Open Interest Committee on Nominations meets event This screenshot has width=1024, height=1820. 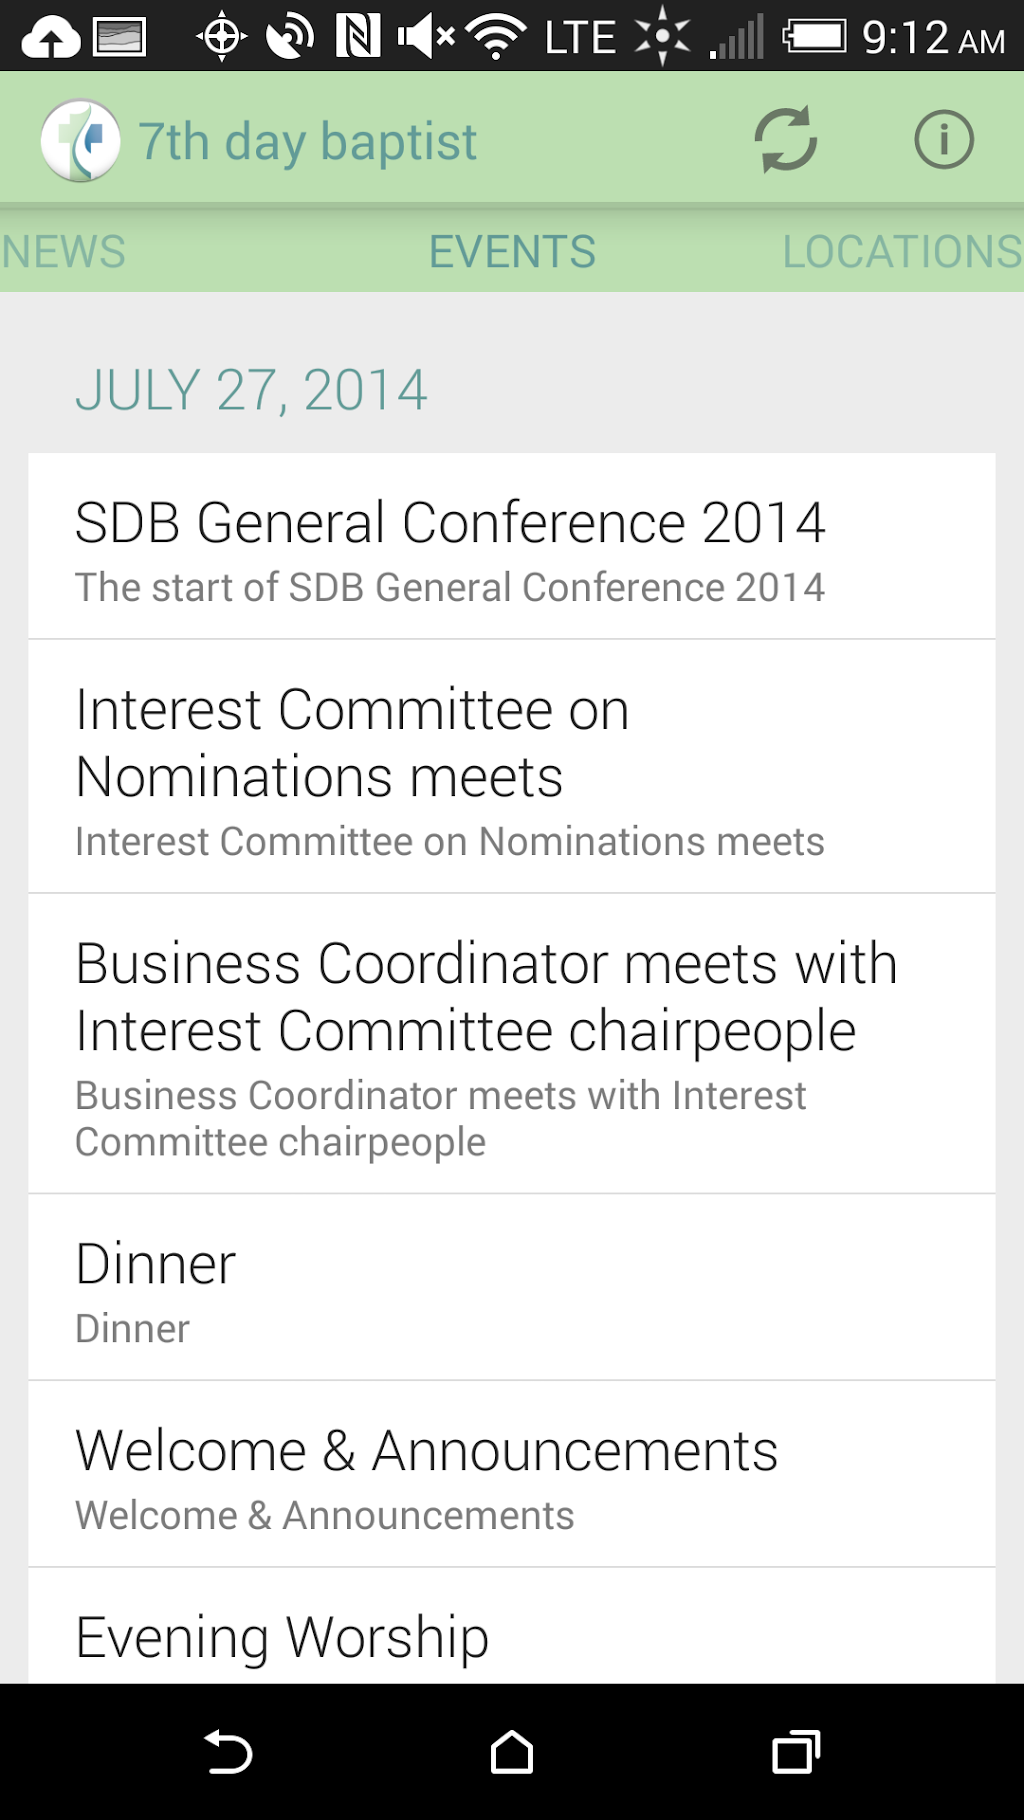click(x=512, y=767)
